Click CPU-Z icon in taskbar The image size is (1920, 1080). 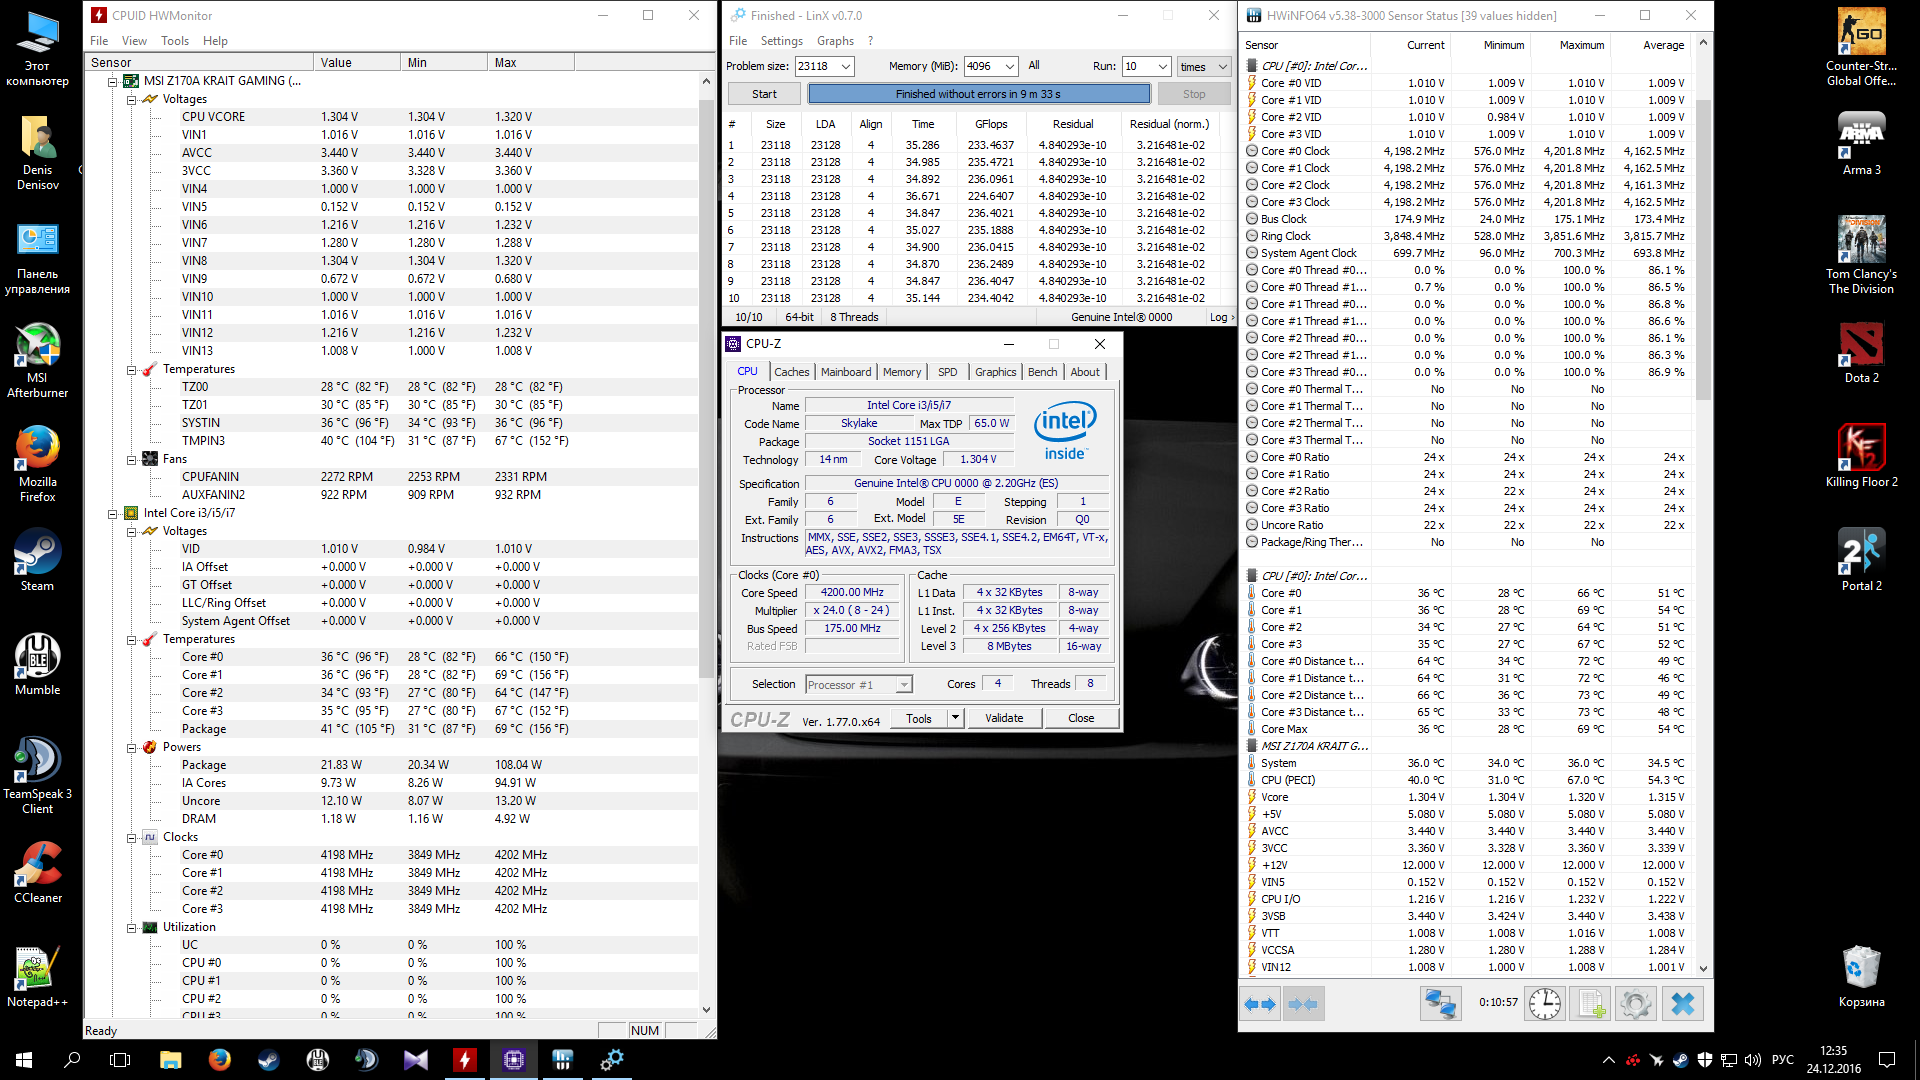point(514,1060)
